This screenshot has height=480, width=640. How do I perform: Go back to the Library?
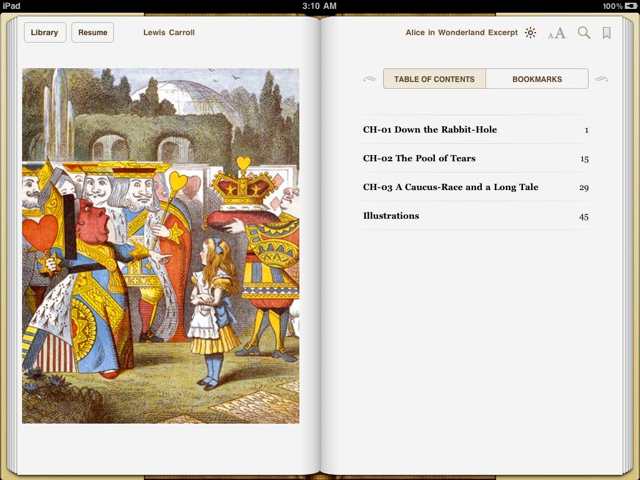pos(45,33)
